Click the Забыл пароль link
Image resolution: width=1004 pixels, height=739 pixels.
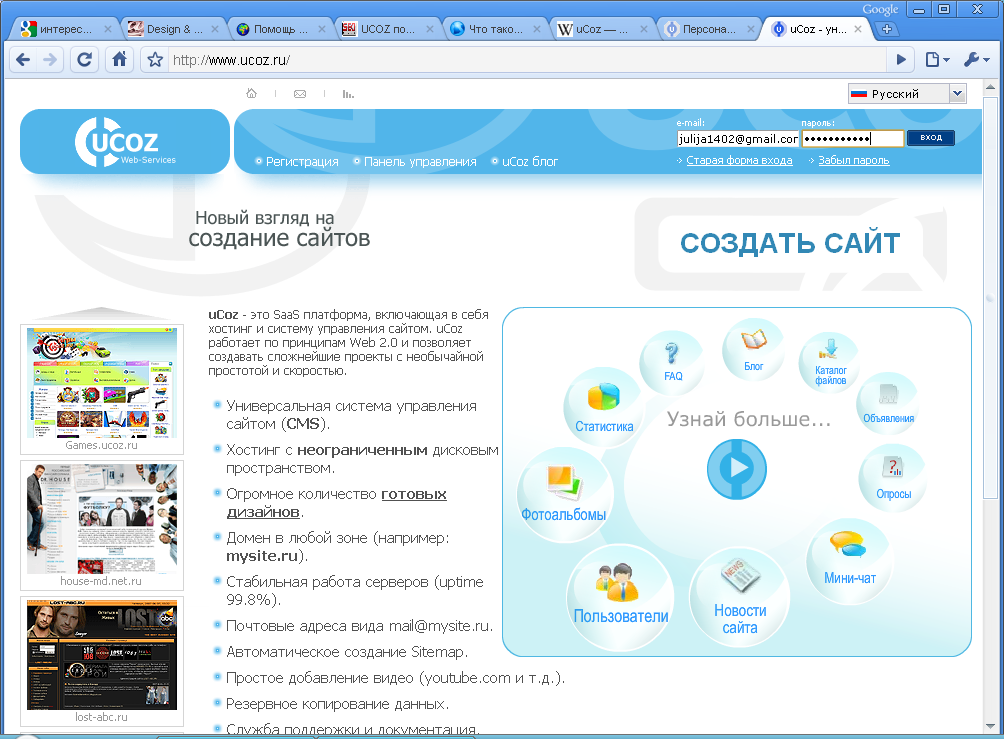[x=854, y=160]
